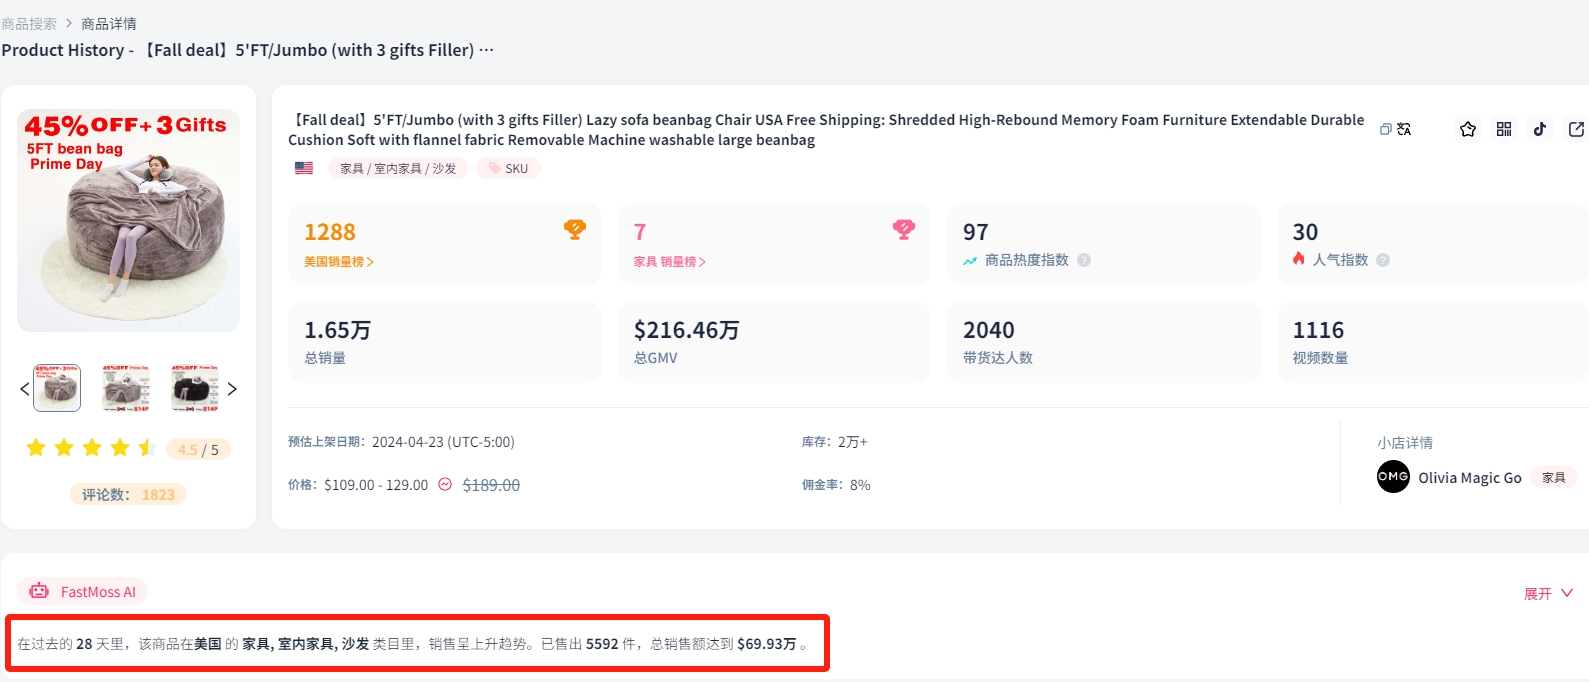The height and width of the screenshot is (682, 1589).
Task: Open the QR code icon
Action: pyautogui.click(x=1503, y=129)
